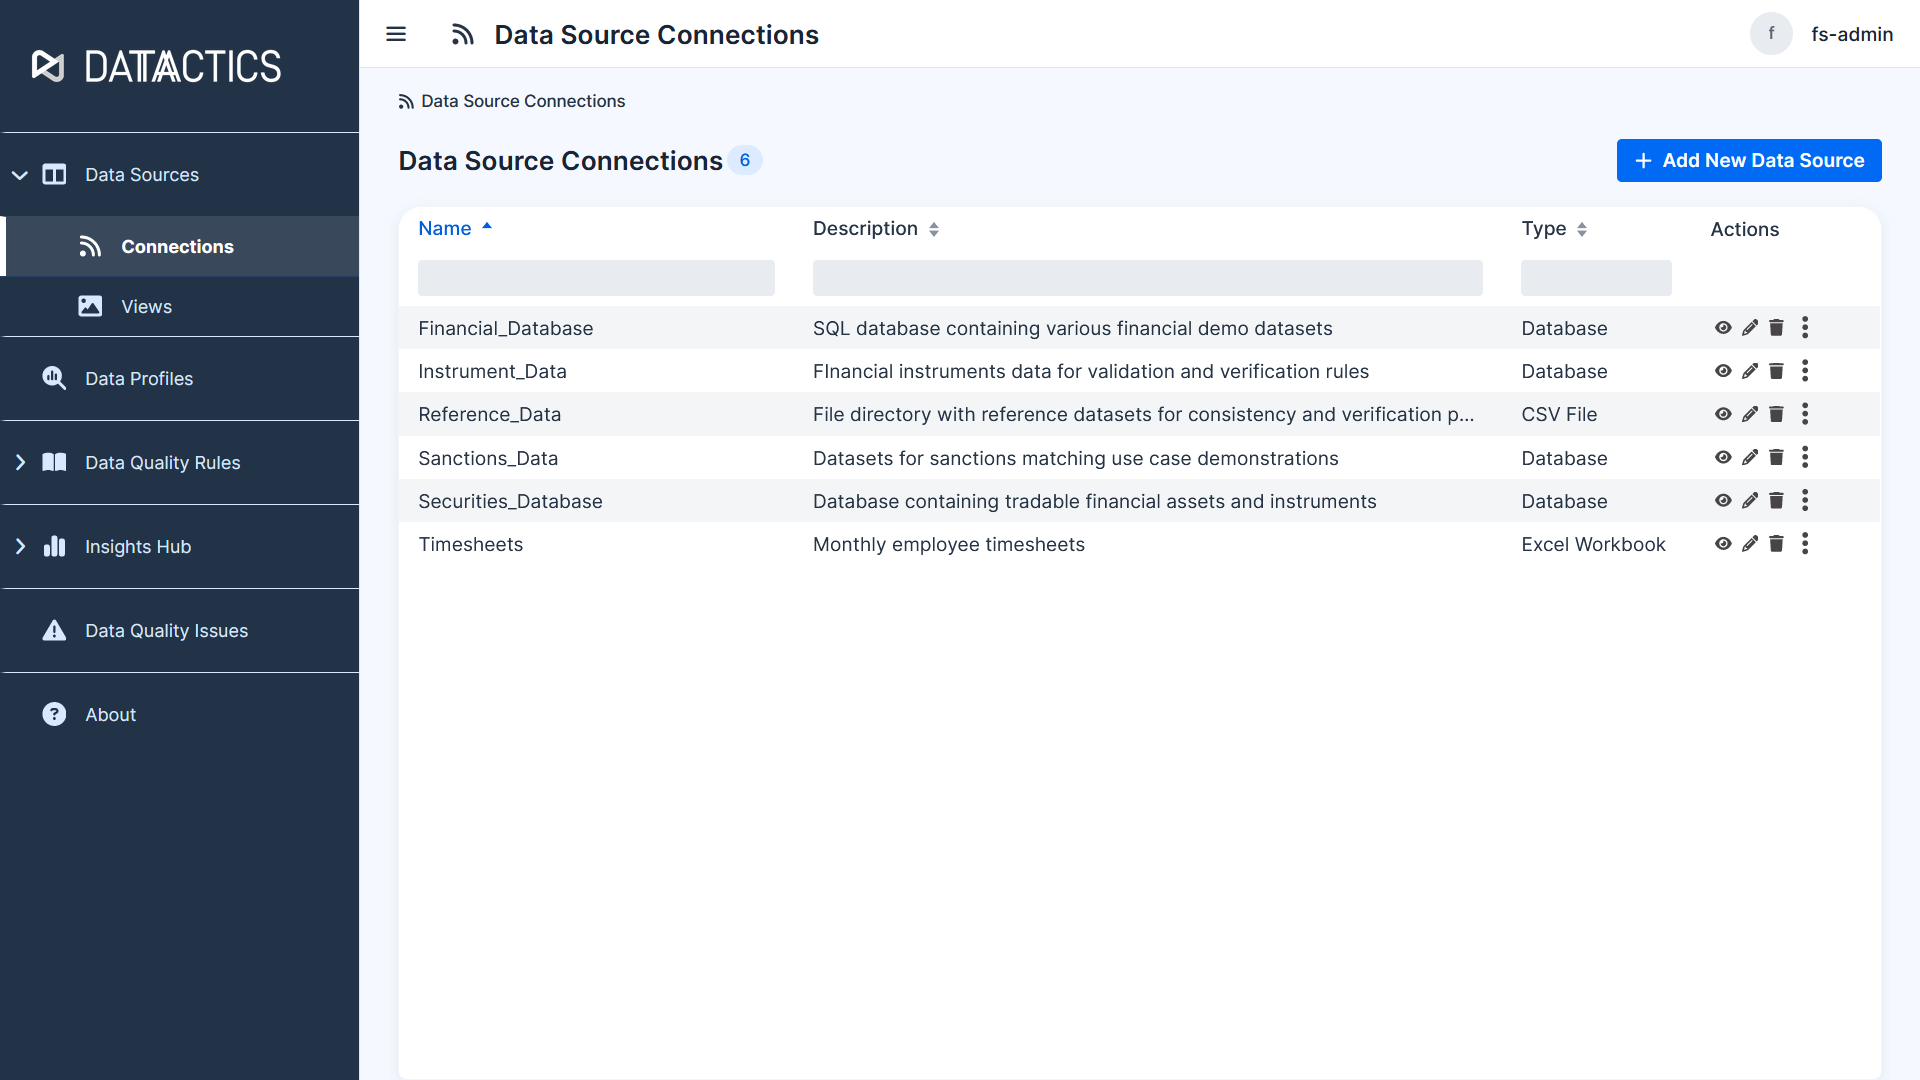Click the Name column filter input field
This screenshot has height=1080, width=1920.
tap(596, 278)
